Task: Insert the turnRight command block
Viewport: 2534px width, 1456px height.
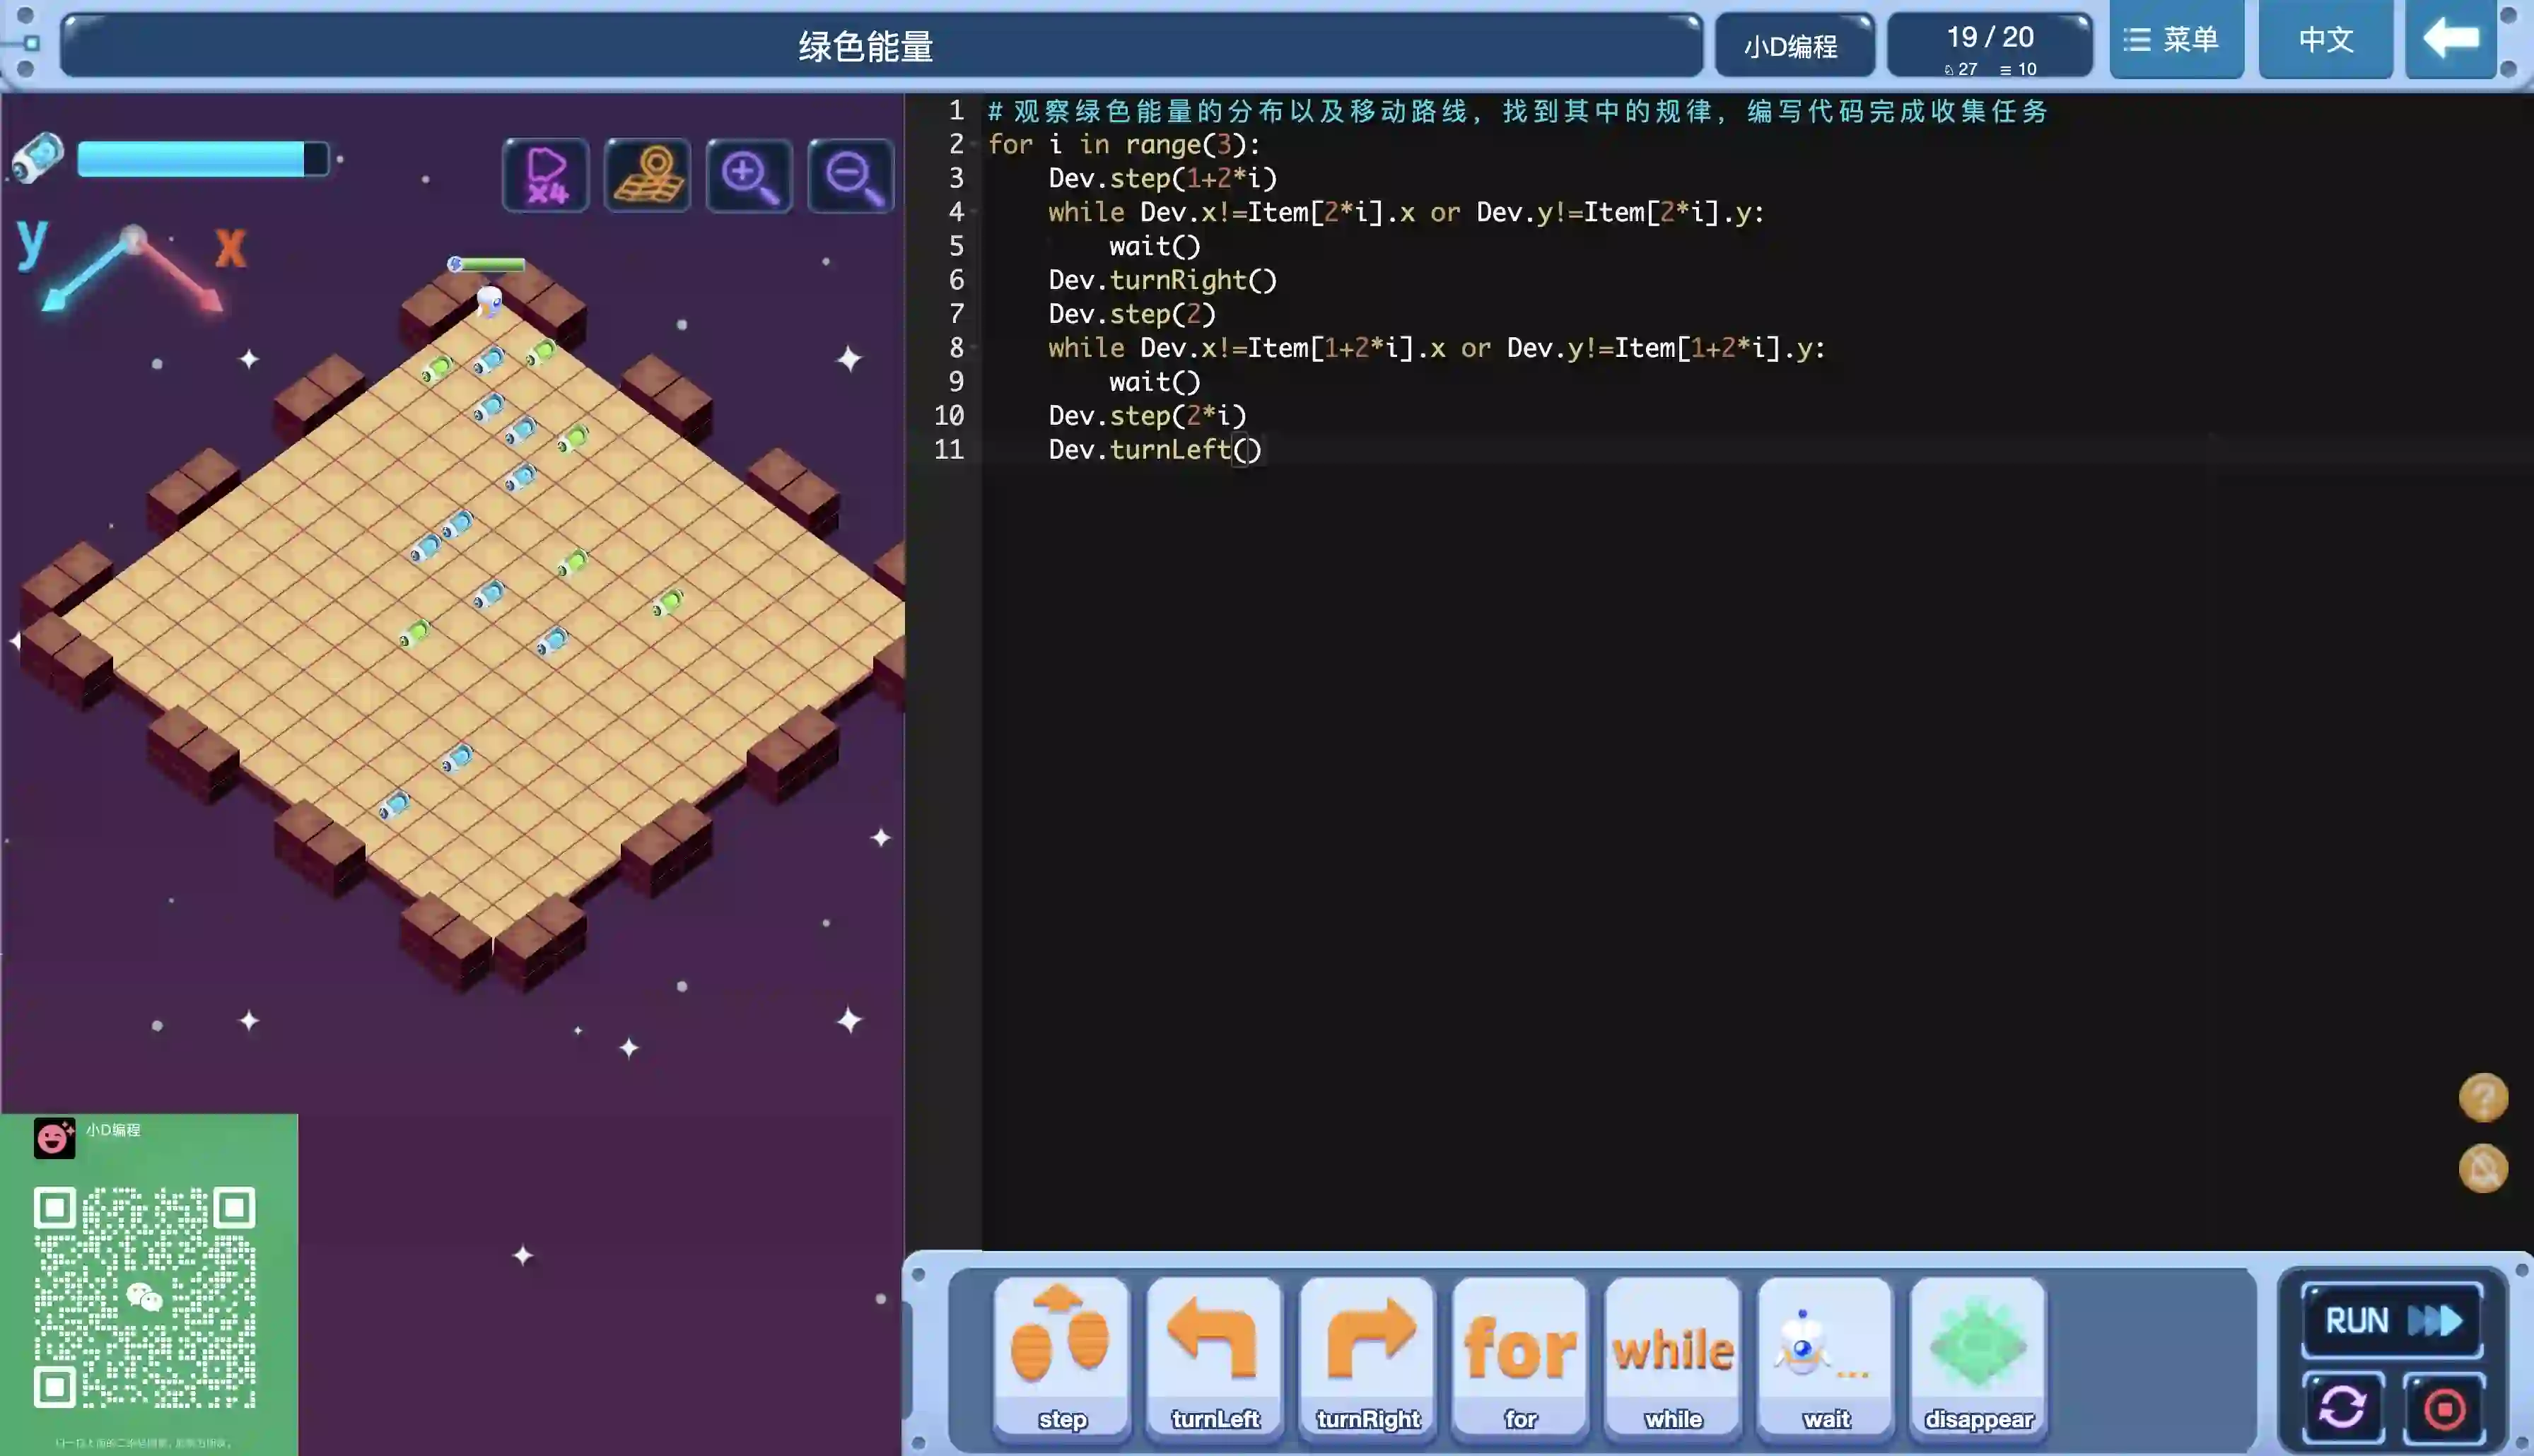Action: [x=1367, y=1356]
